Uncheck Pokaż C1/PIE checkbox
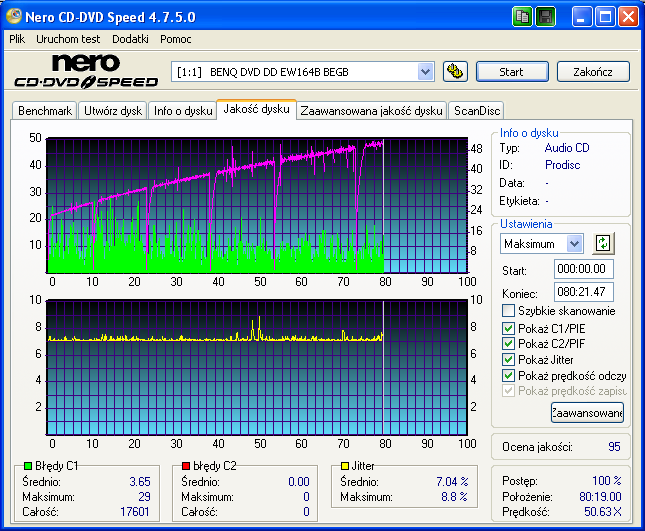The image size is (645, 531). point(508,328)
